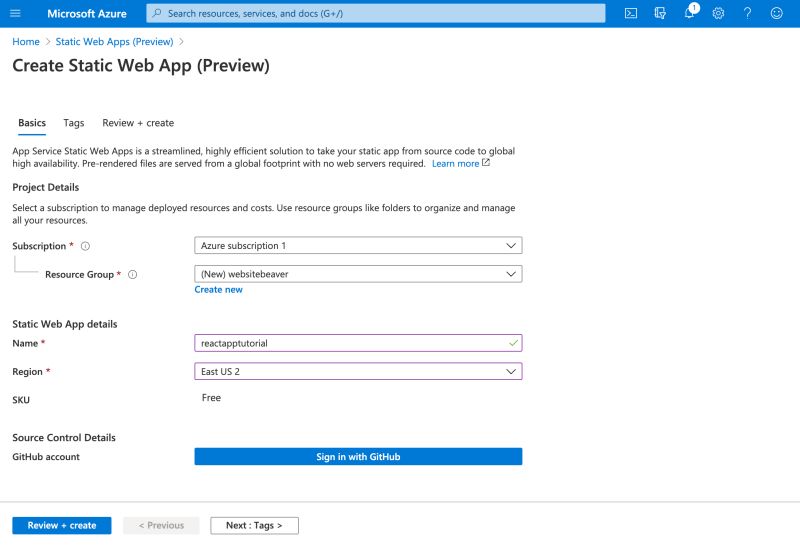800x546 pixels.
Task: Click the Create Static Web App (Preview) title
Action: [x=141, y=66]
